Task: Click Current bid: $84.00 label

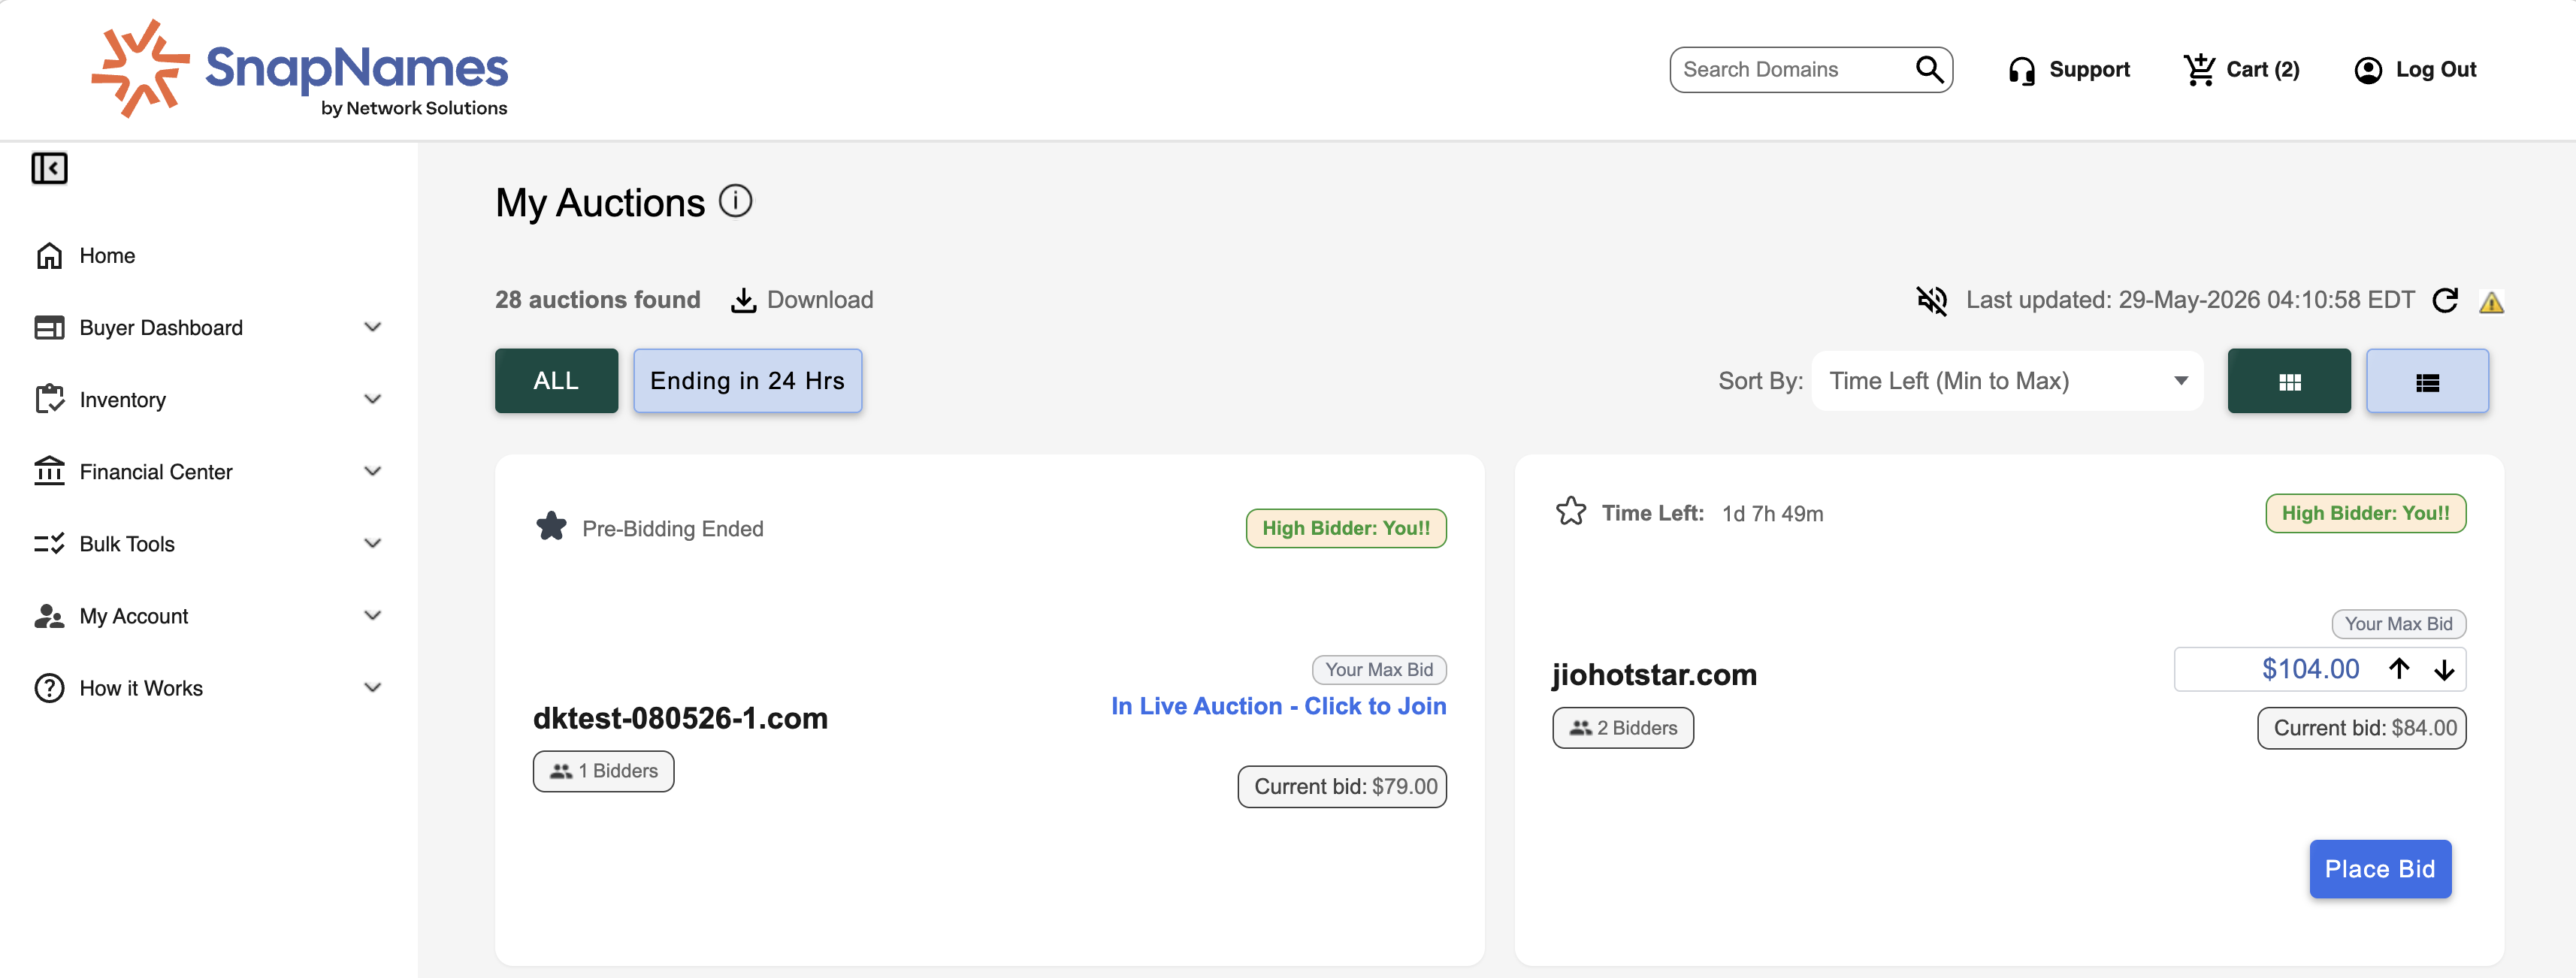Action: pyautogui.click(x=2362, y=728)
